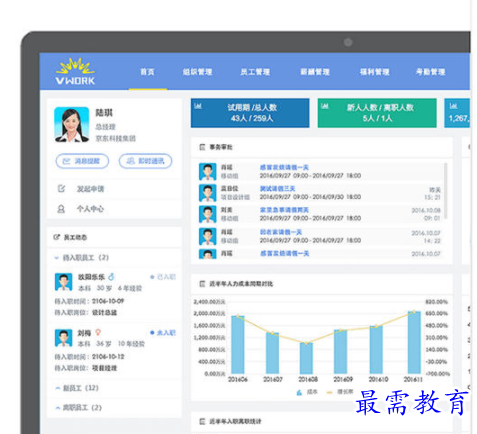This screenshot has height=434, width=477.
Task: Open the 测试请假三天 request link
Action: (277, 189)
